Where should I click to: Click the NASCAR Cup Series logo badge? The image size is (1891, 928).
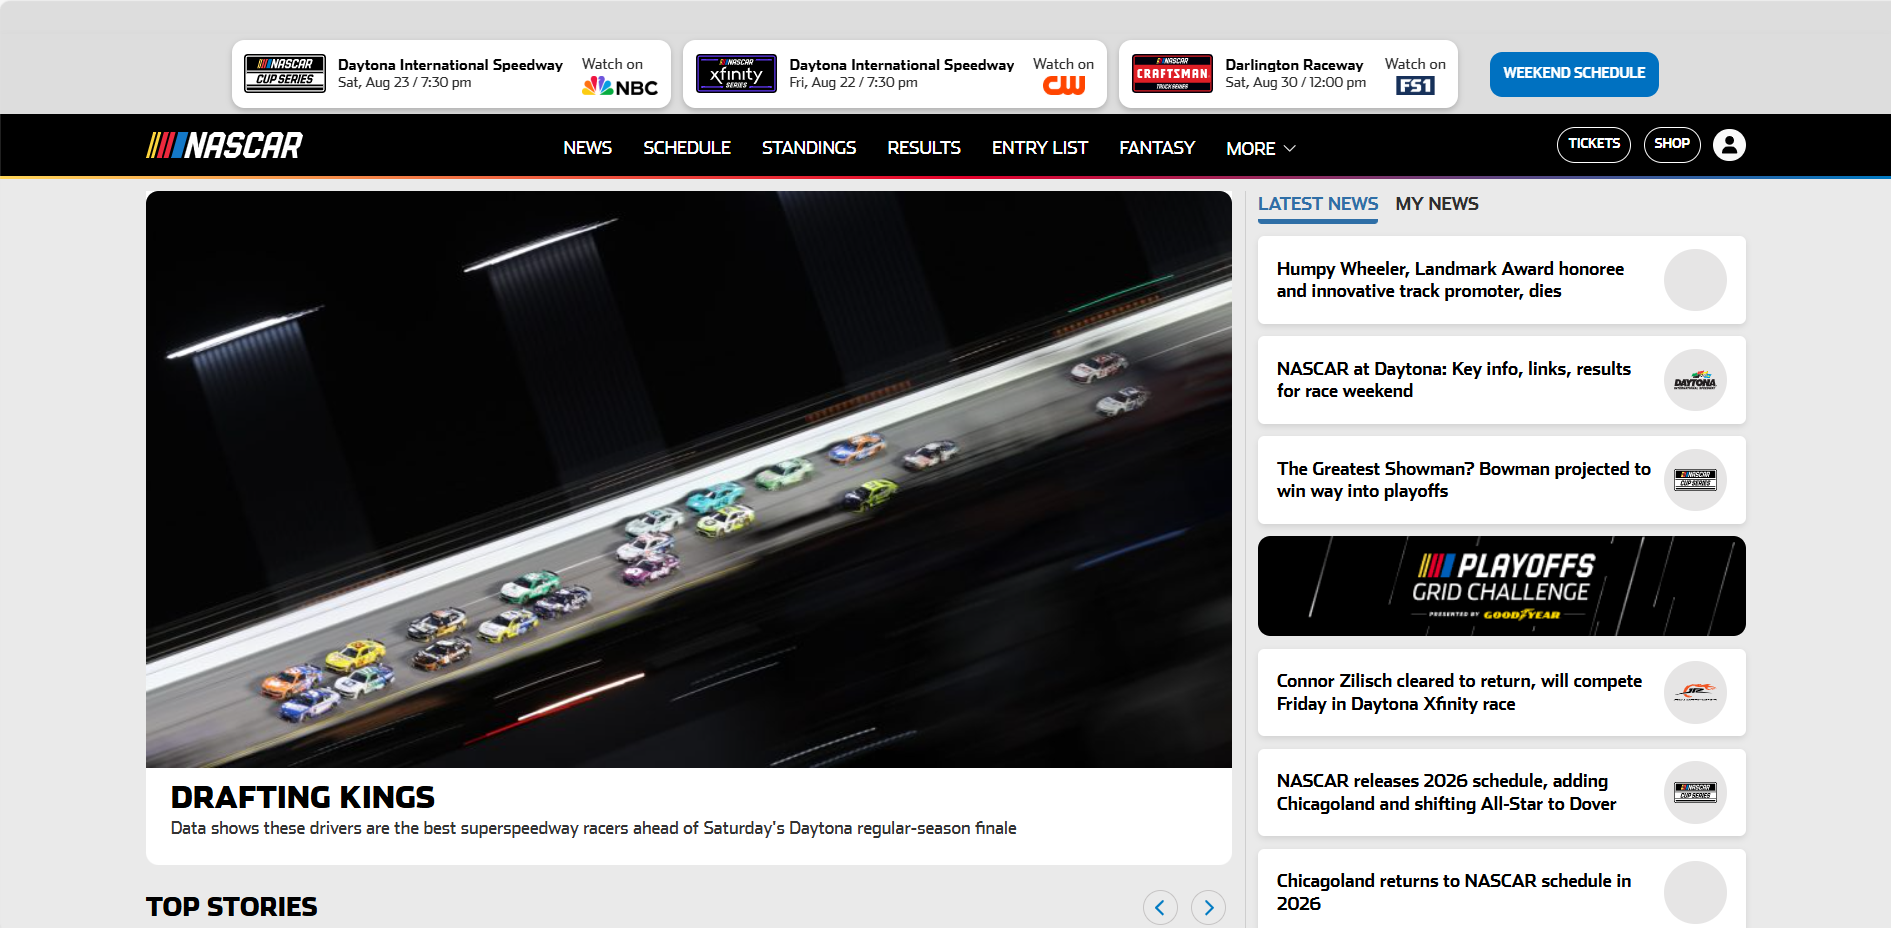pyautogui.click(x=285, y=74)
